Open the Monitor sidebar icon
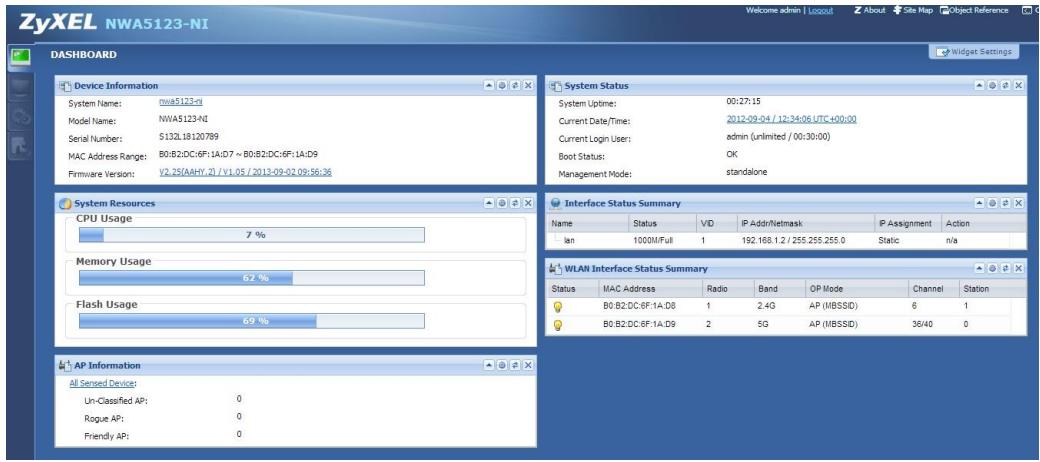Screen dimensions: 1040x462 tap(19, 87)
